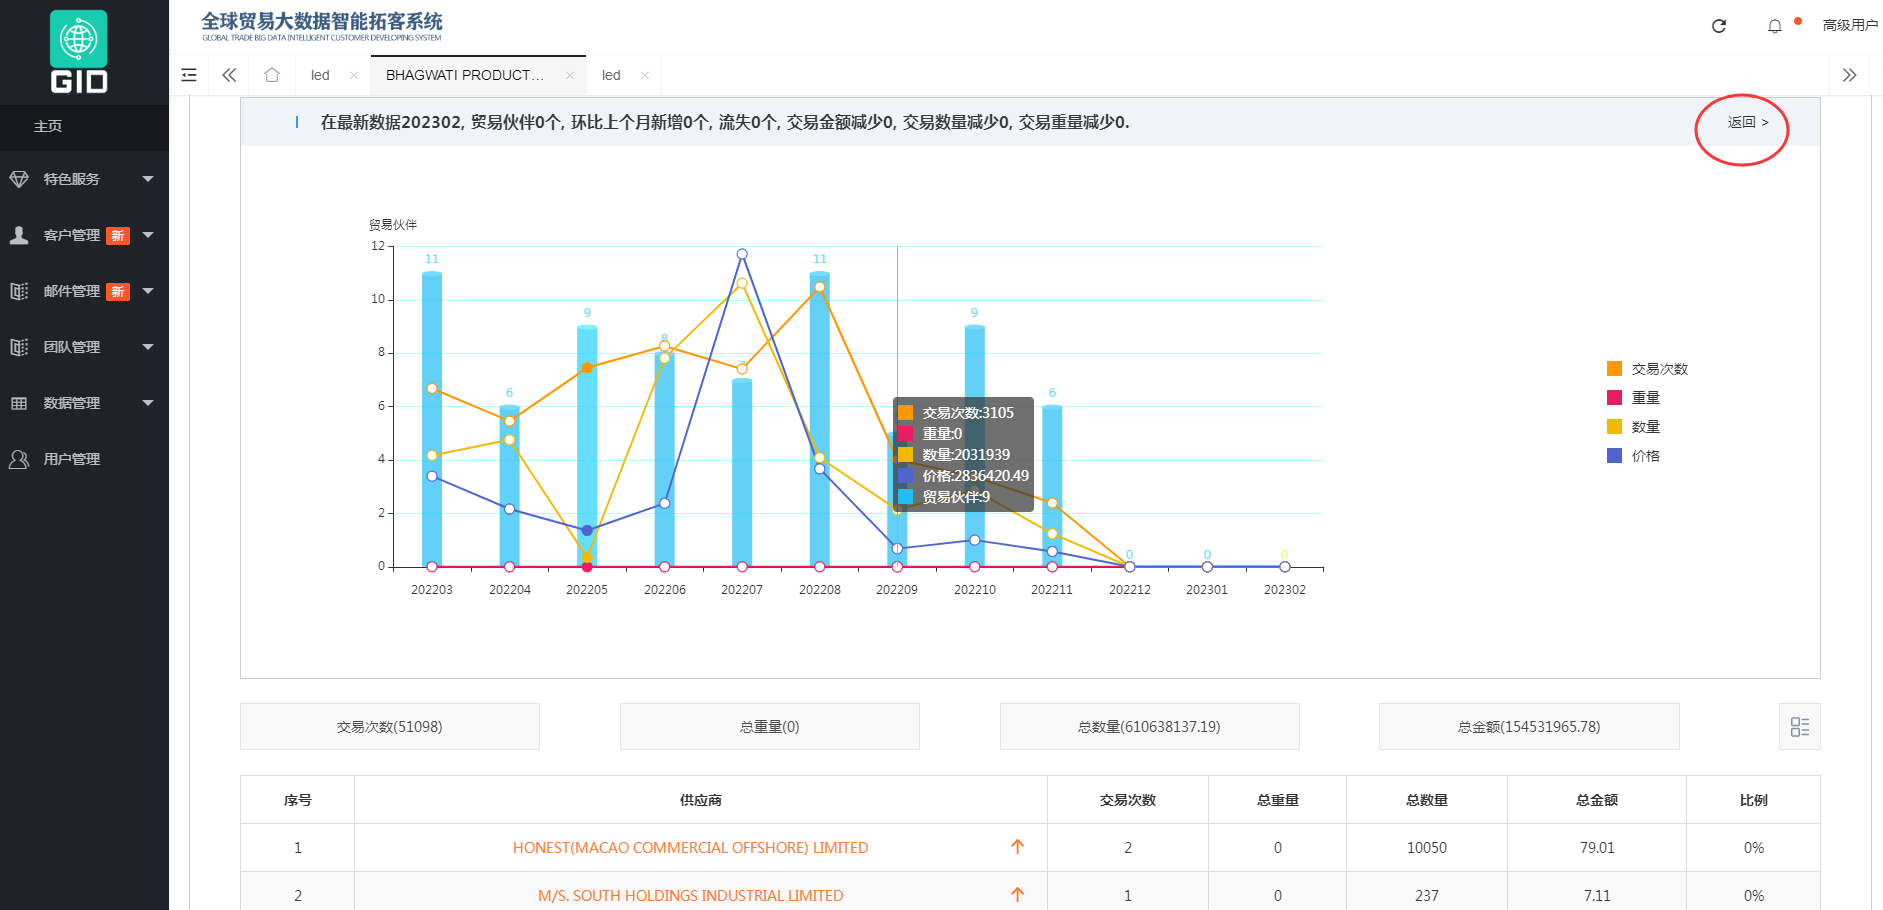Image resolution: width=1883 pixels, height=910 pixels.
Task: Click the 202205 bar in chart
Action: [587, 446]
